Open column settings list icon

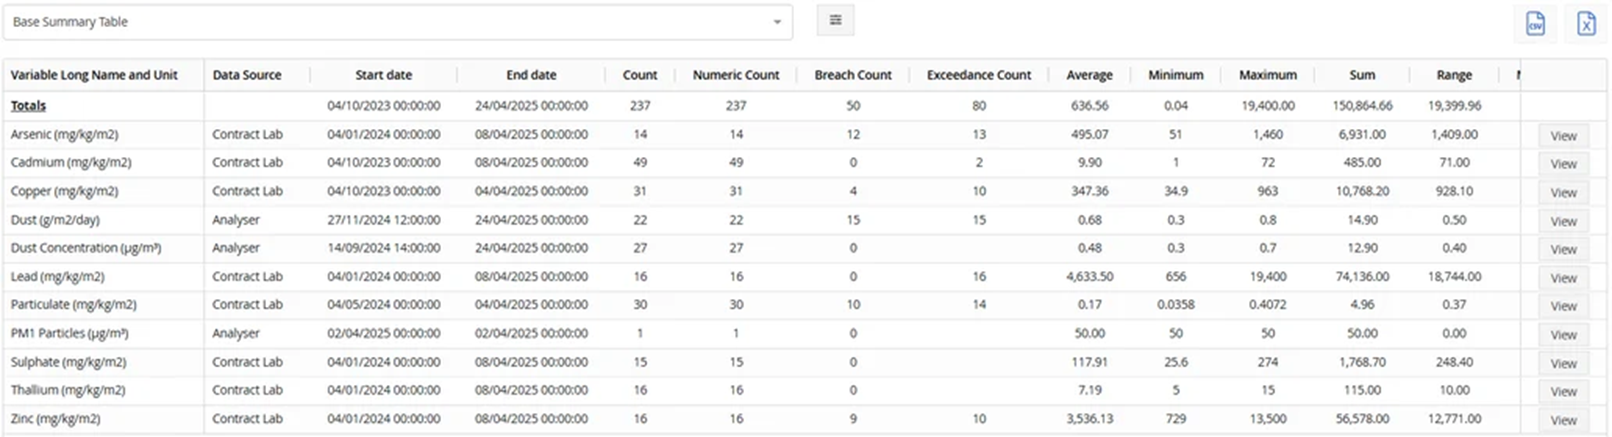836,20
